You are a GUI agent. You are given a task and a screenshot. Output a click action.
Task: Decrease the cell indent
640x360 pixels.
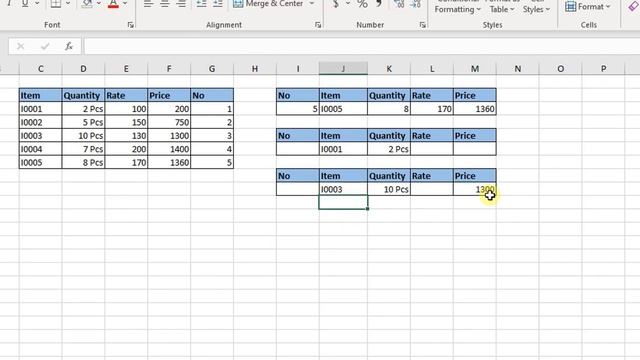click(201, 4)
